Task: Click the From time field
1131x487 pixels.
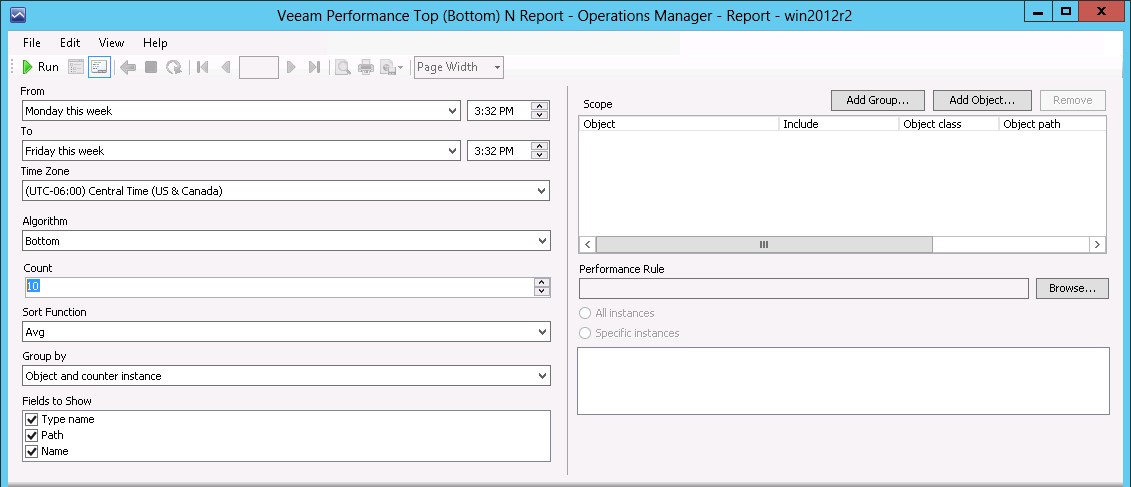Action: click(499, 111)
